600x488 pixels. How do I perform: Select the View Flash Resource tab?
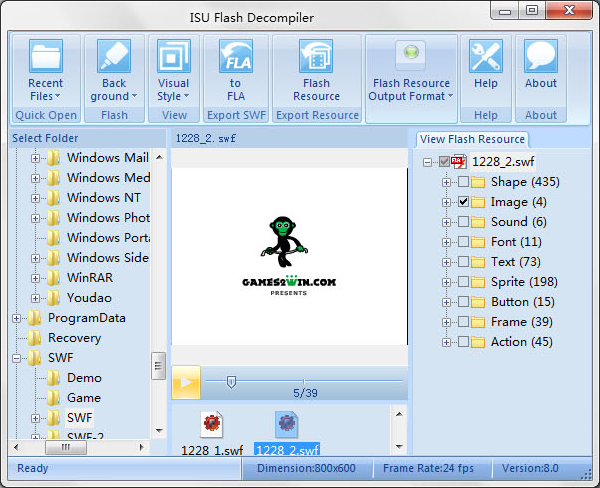(x=472, y=139)
